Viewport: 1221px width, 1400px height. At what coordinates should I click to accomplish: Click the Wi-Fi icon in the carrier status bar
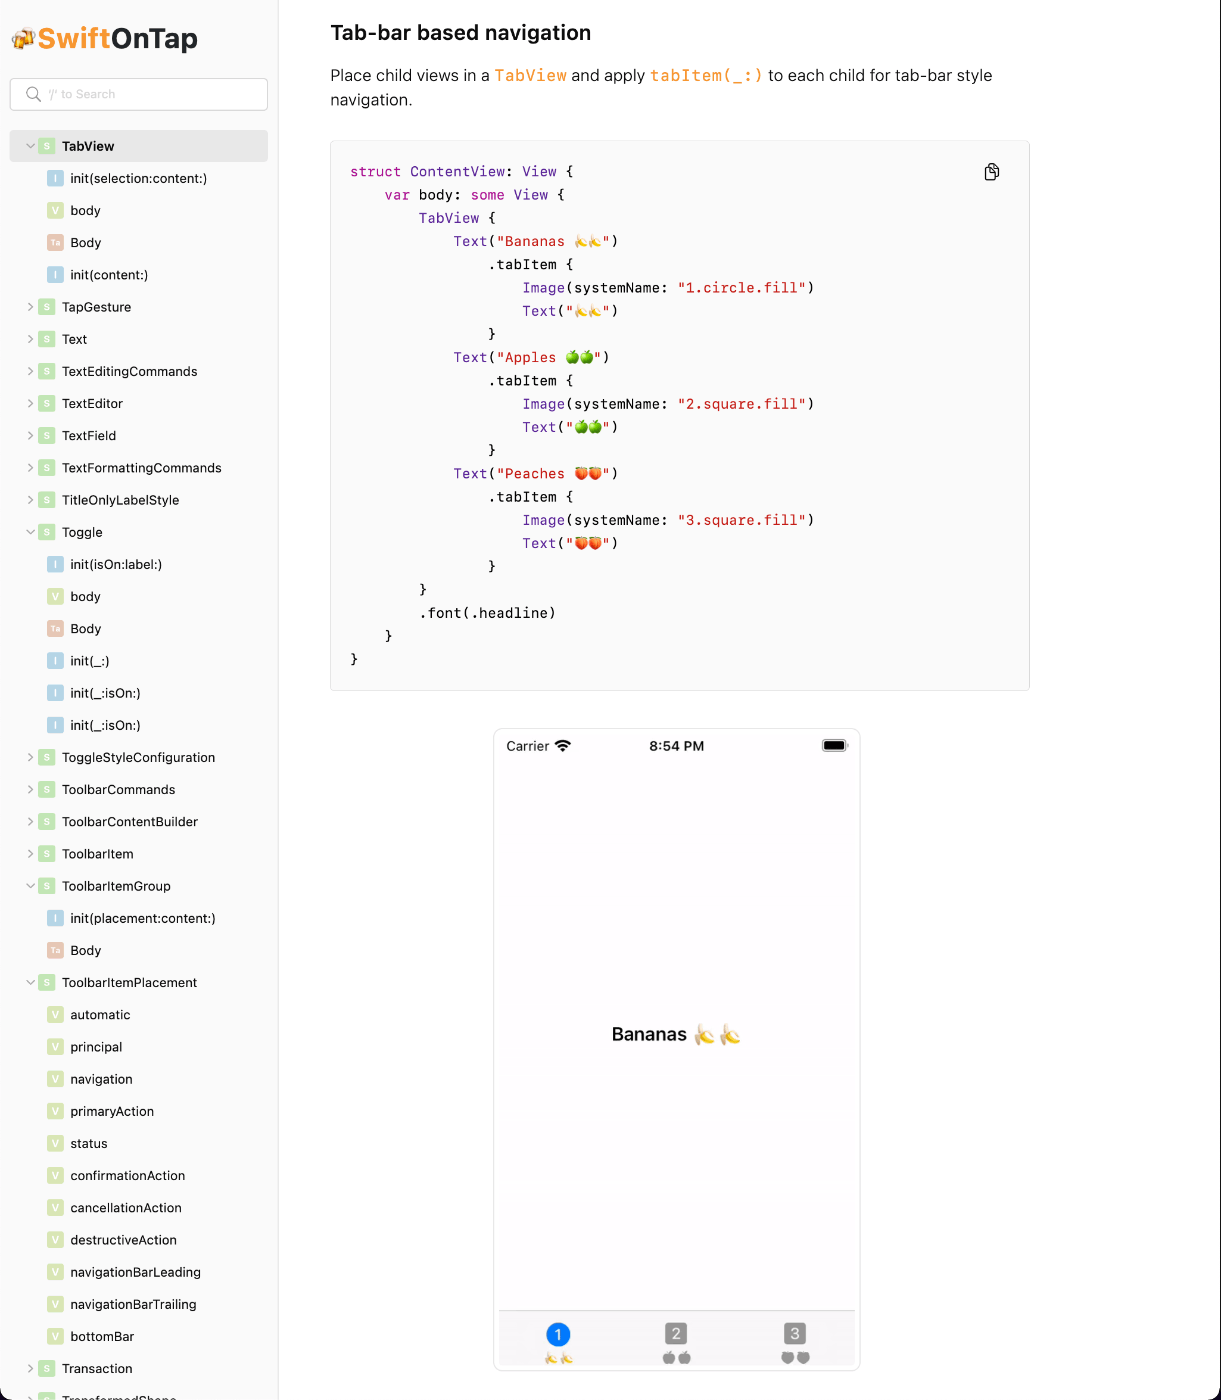tap(562, 744)
